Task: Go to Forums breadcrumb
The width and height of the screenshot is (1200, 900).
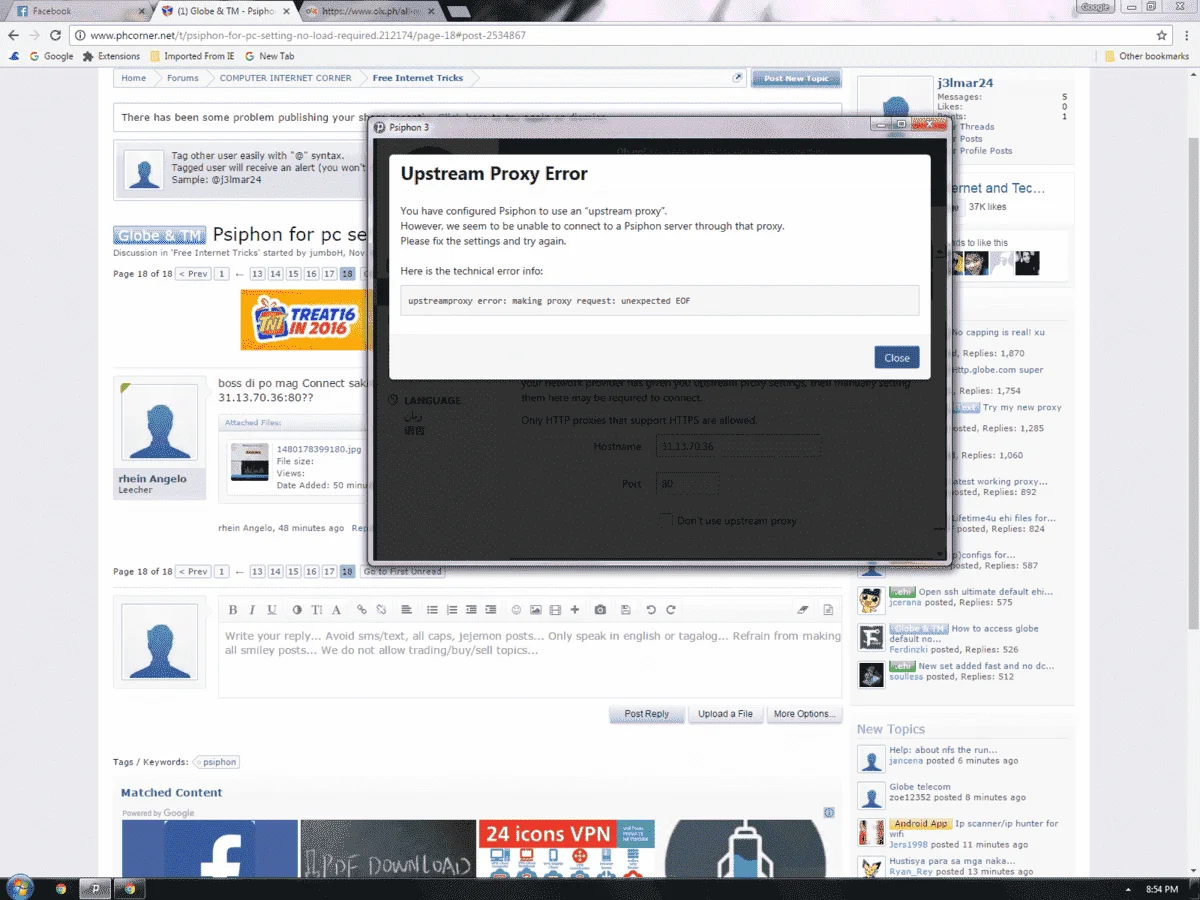Action: [183, 78]
